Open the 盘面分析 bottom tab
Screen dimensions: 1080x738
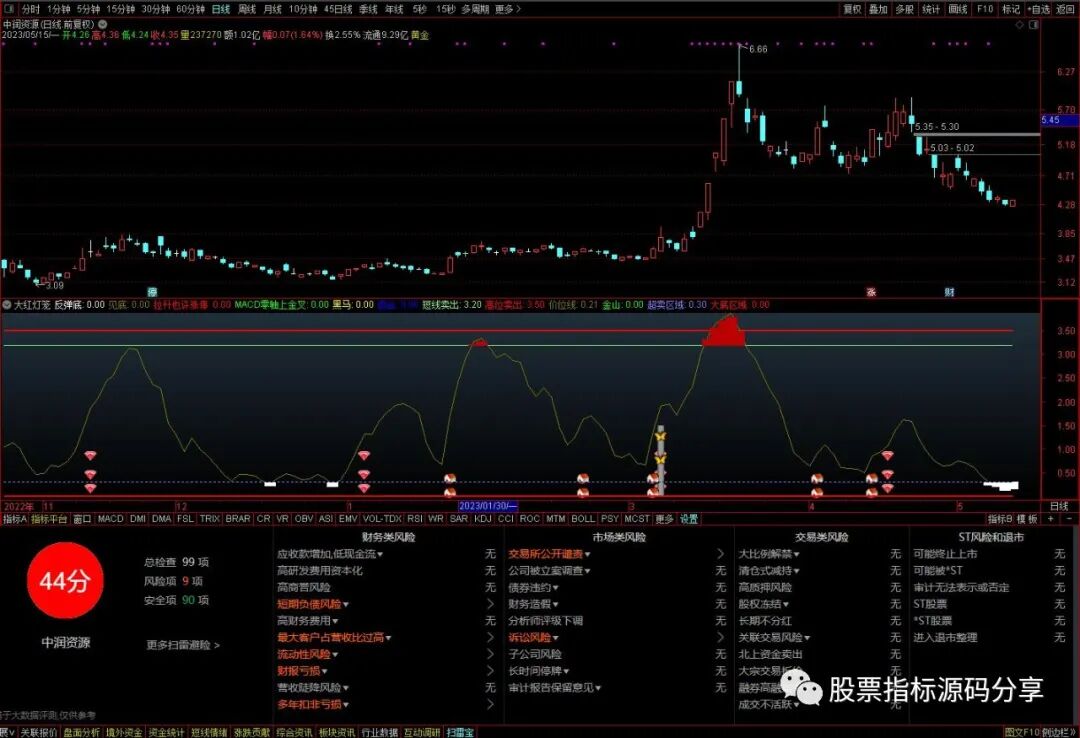tap(81, 732)
